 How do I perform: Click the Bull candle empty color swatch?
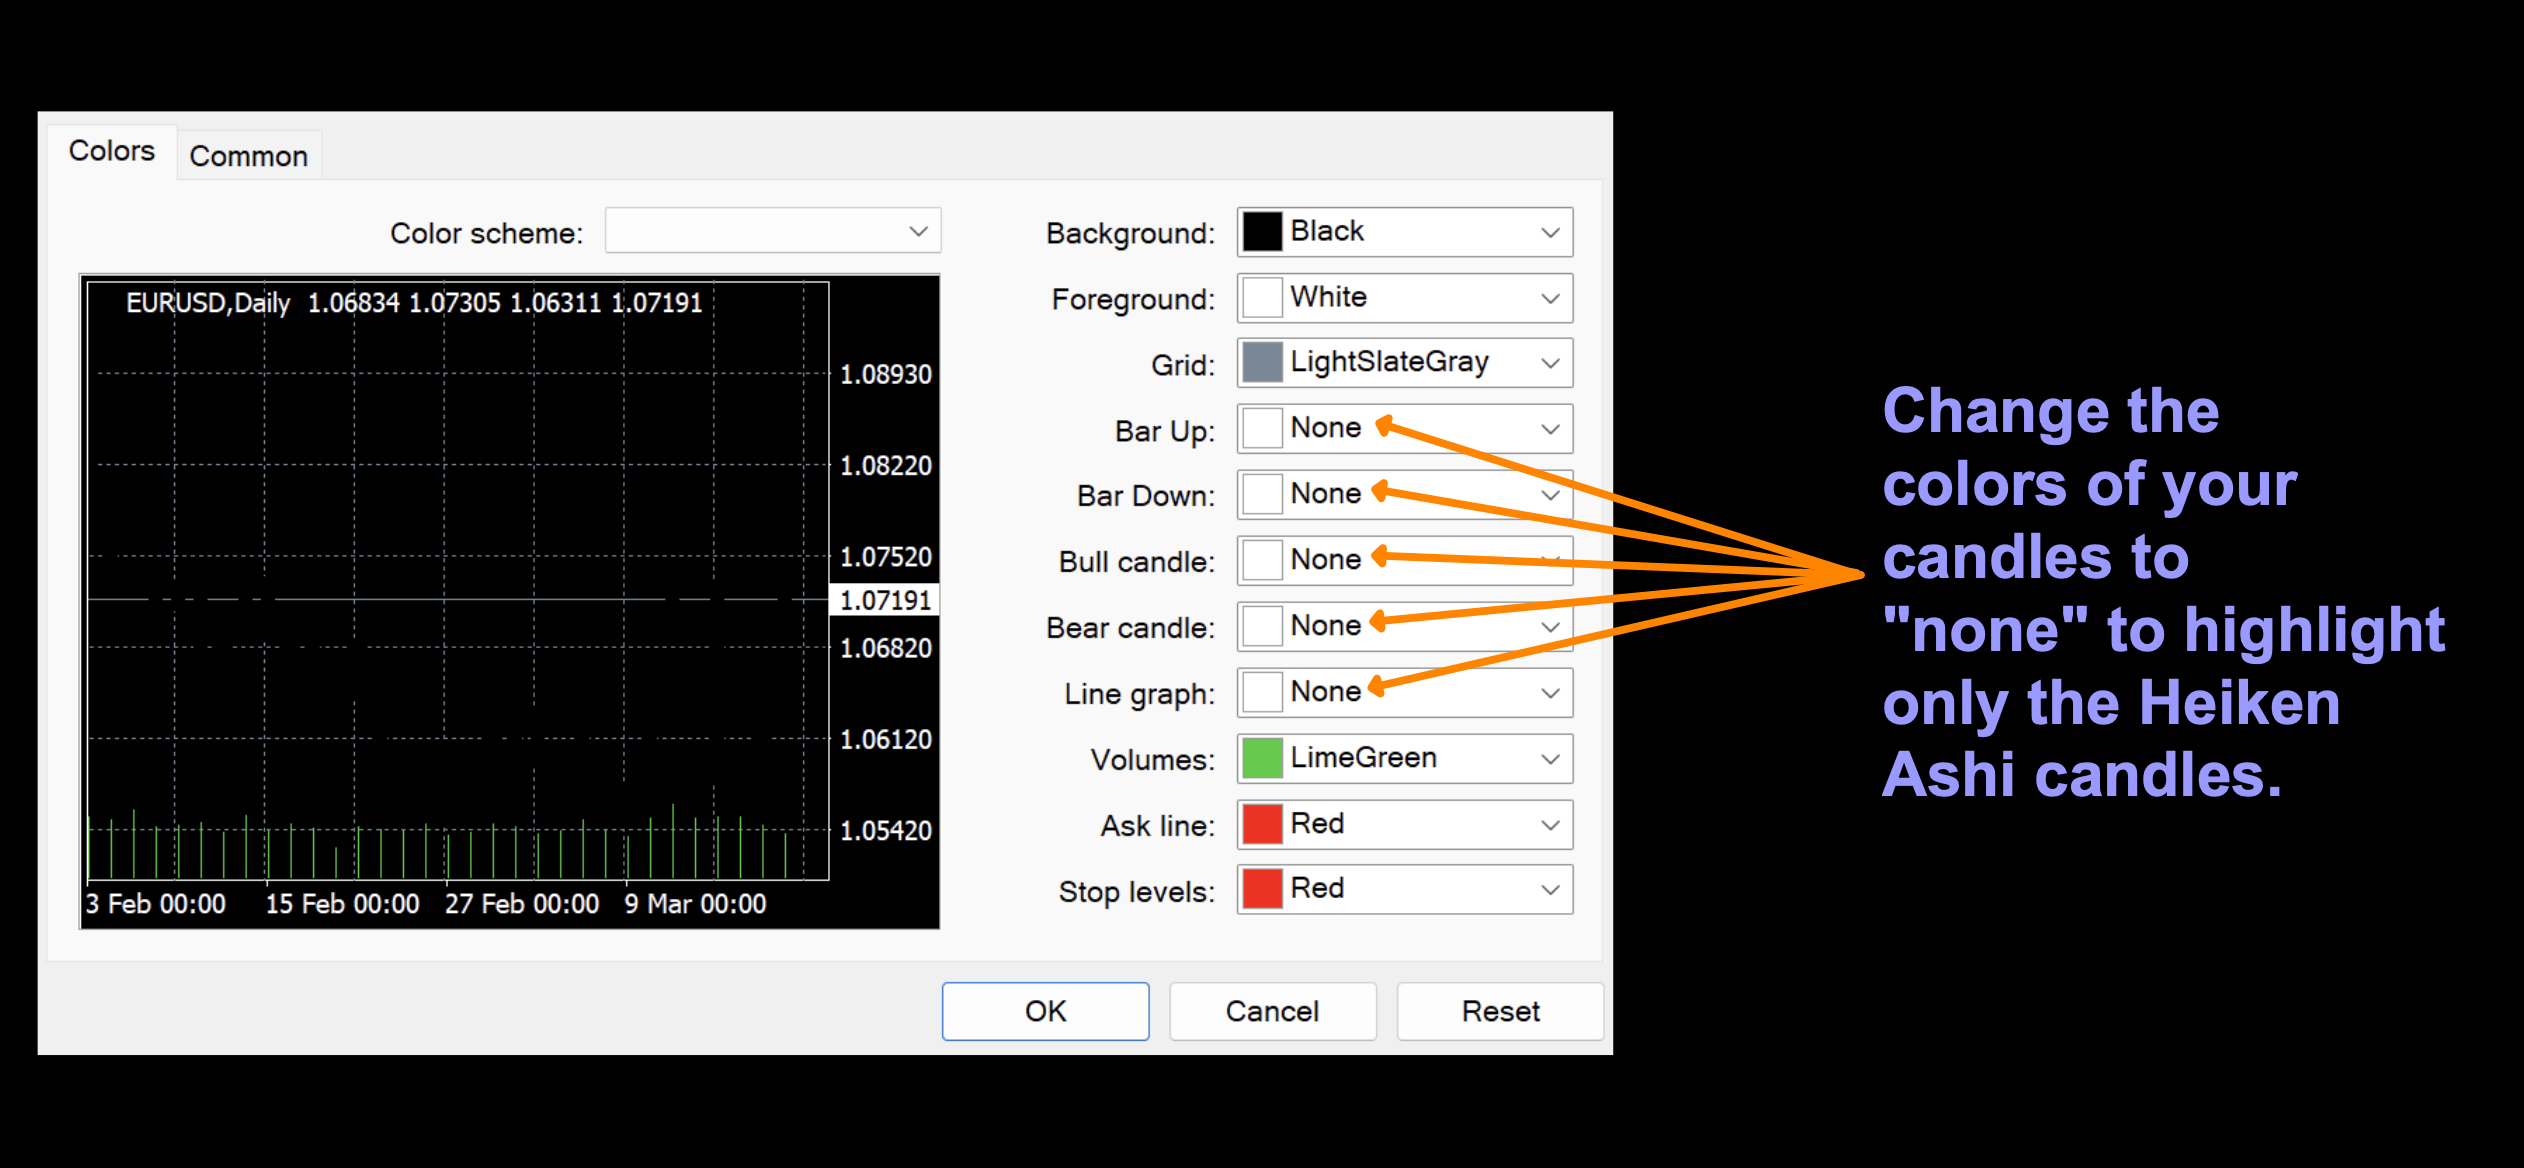tap(1262, 561)
